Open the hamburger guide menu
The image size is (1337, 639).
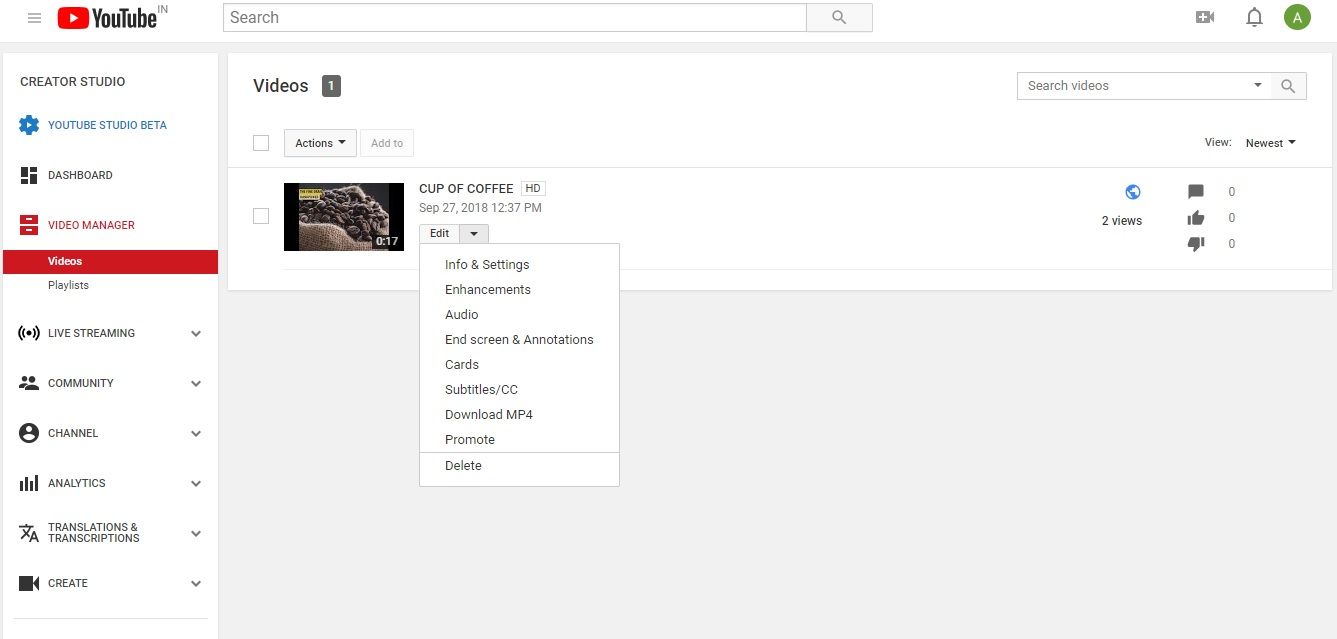[34, 18]
